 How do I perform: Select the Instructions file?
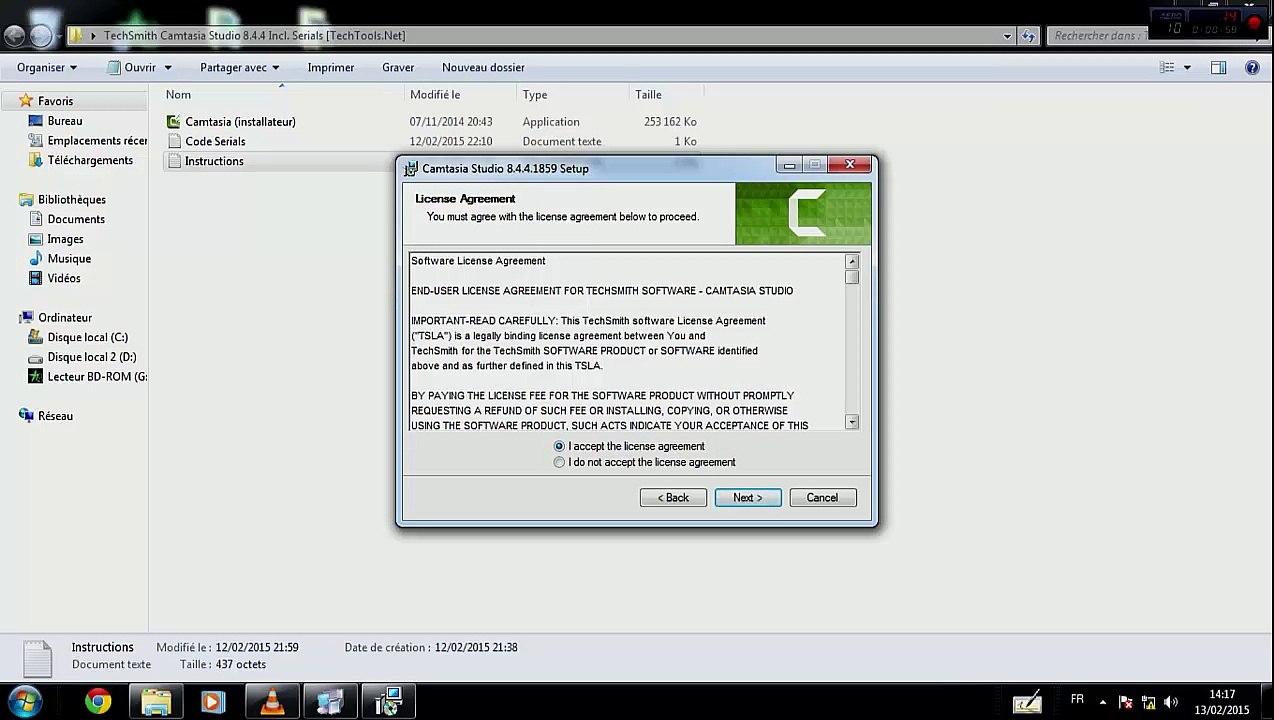coord(214,161)
